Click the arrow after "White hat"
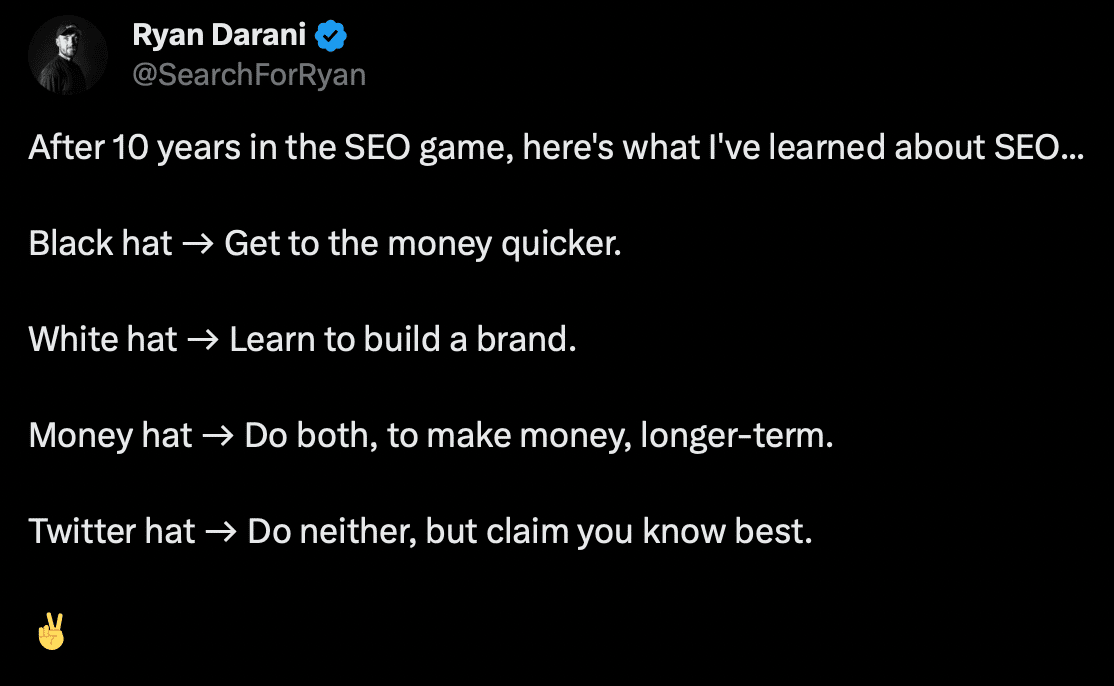The width and height of the screenshot is (1114, 686). coord(203,340)
